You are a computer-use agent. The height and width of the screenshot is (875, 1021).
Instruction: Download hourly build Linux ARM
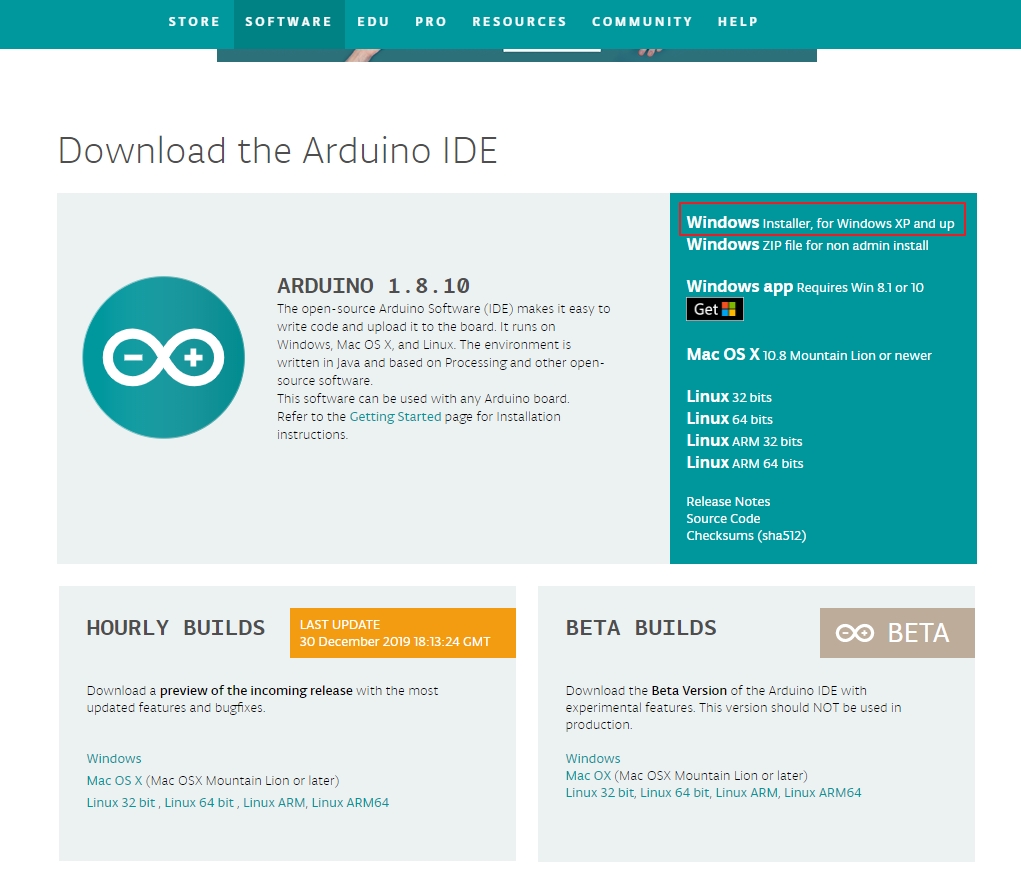click(x=273, y=802)
